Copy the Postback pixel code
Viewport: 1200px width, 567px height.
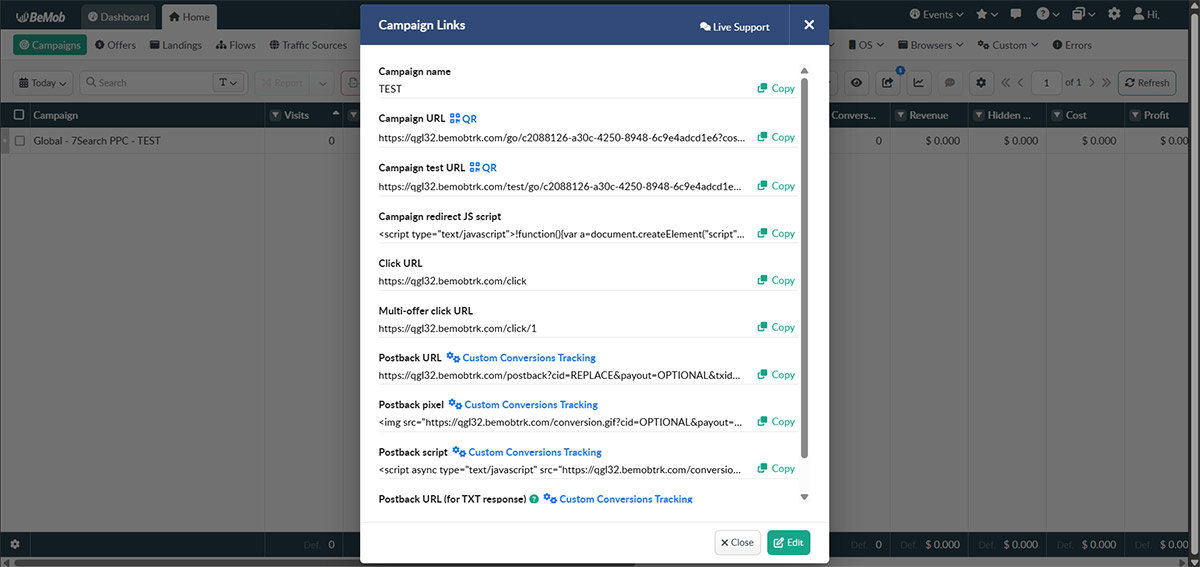776,422
